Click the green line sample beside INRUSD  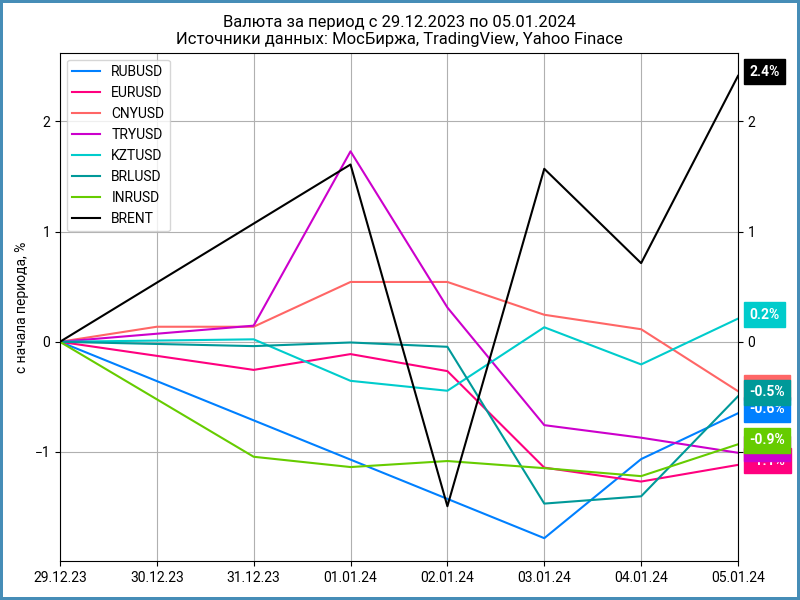click(x=86, y=197)
